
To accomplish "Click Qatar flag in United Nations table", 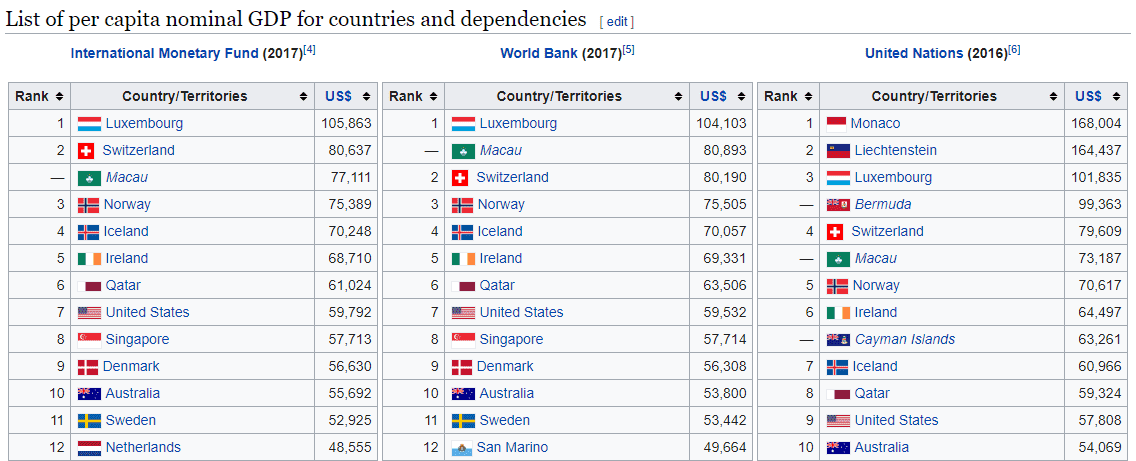I will pos(838,394).
